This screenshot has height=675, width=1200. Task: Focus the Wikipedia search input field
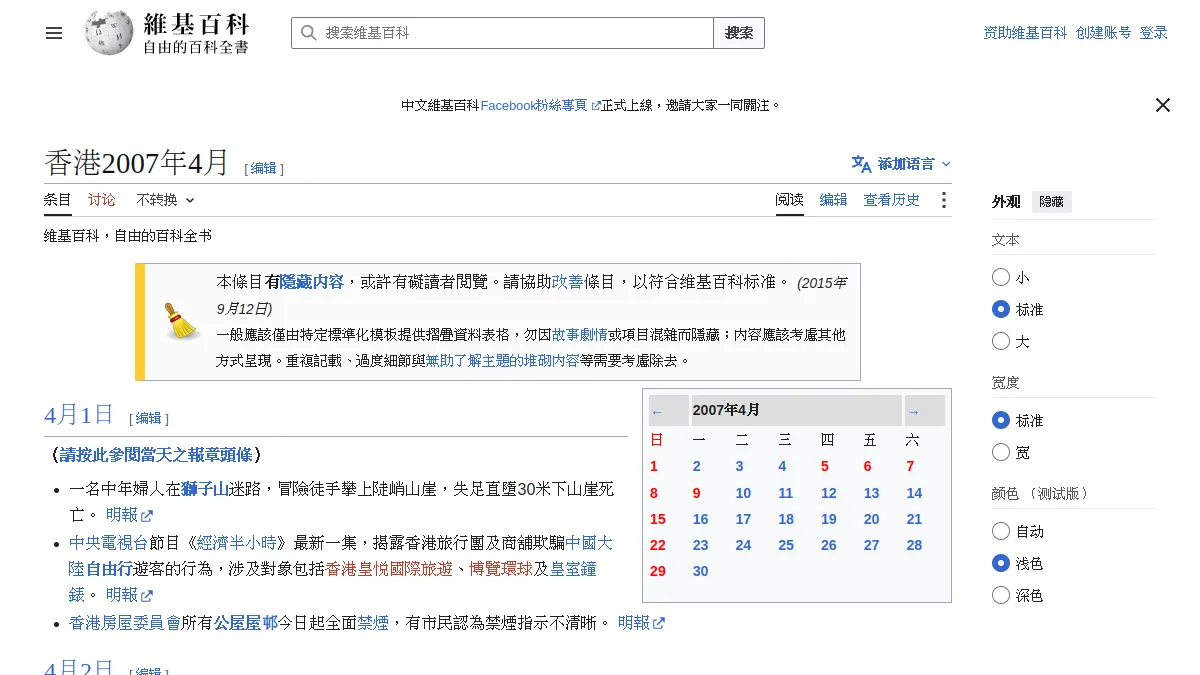(502, 33)
